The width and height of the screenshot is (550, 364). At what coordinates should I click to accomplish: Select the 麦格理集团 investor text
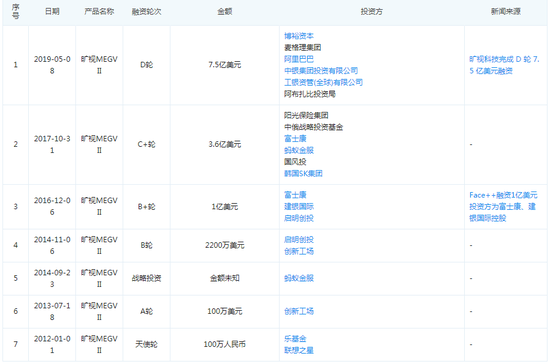click(x=303, y=47)
